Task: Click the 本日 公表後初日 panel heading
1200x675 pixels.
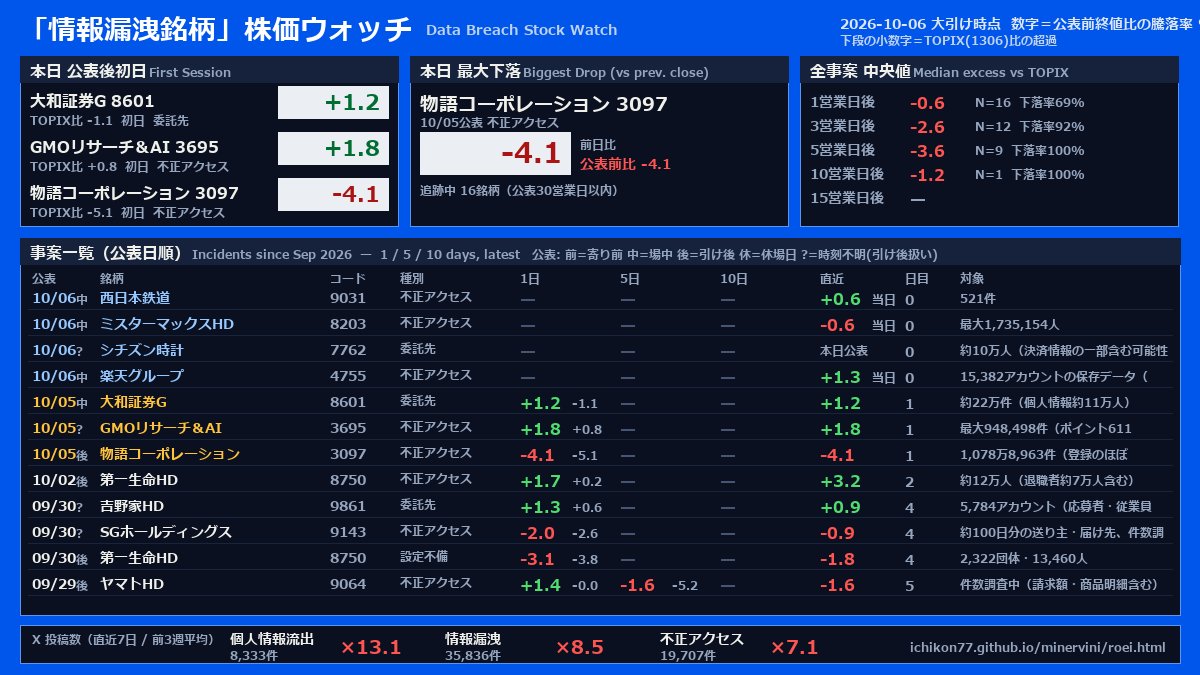Action: point(87,71)
